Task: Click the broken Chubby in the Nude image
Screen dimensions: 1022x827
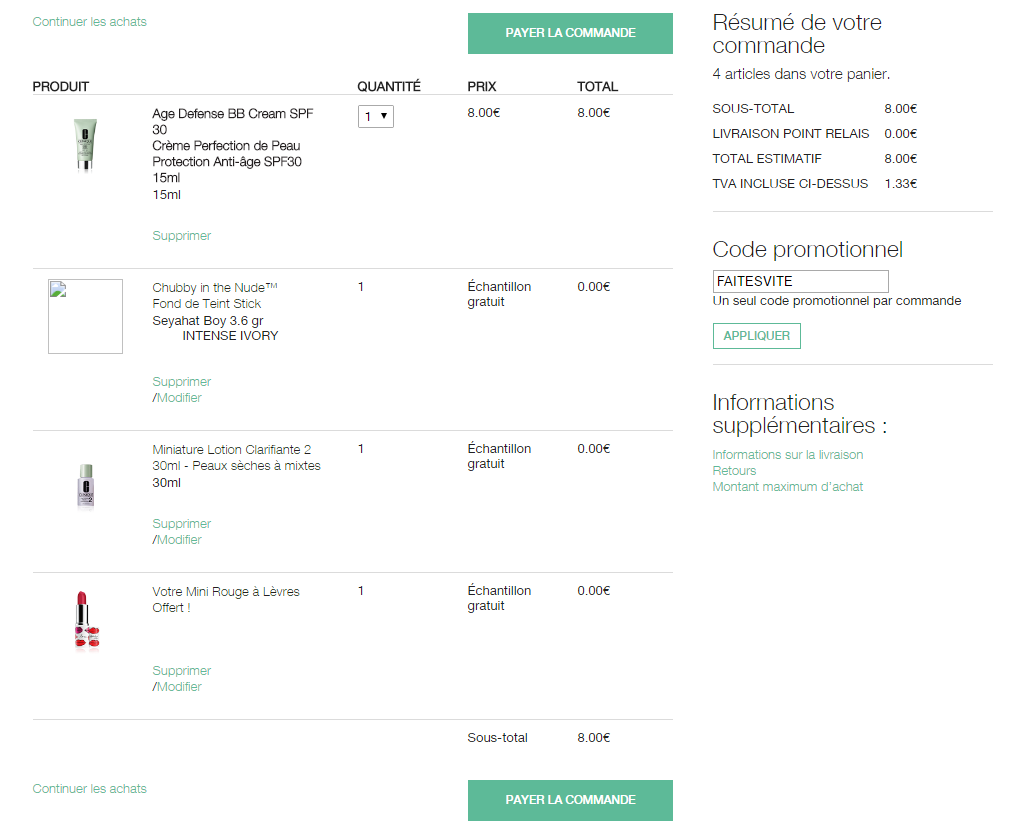Action: 85,317
